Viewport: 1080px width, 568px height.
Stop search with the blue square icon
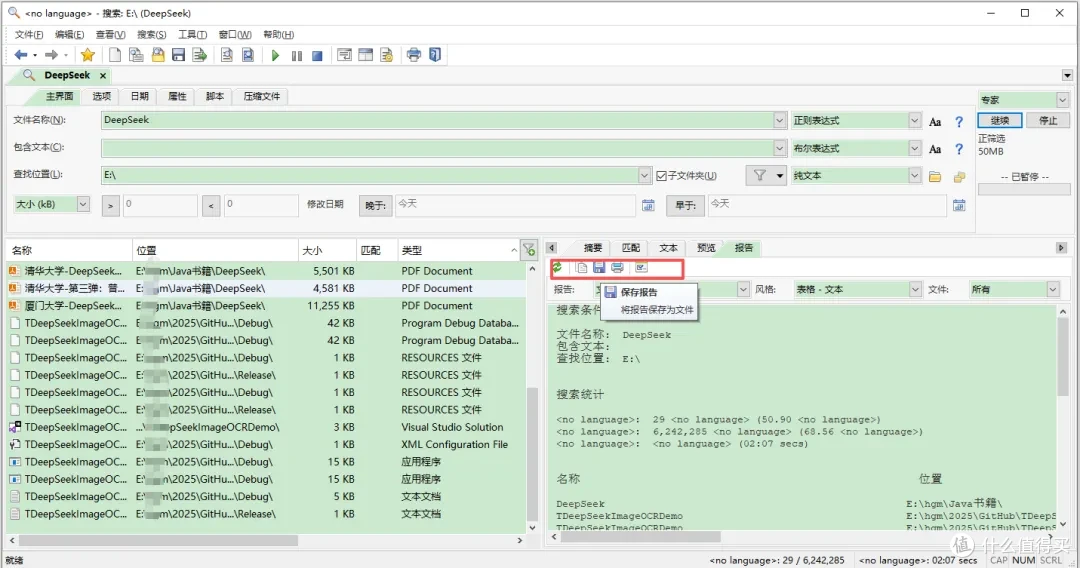point(318,56)
